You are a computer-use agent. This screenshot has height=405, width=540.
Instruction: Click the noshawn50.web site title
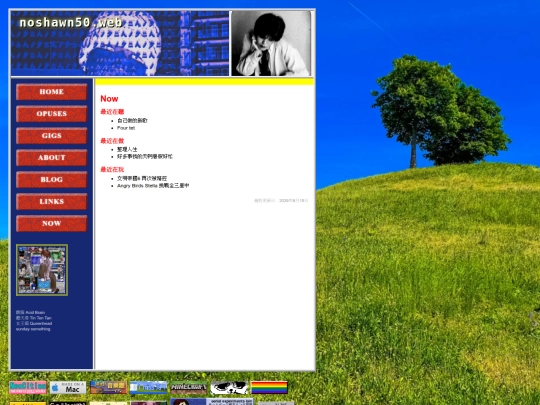[71, 23]
